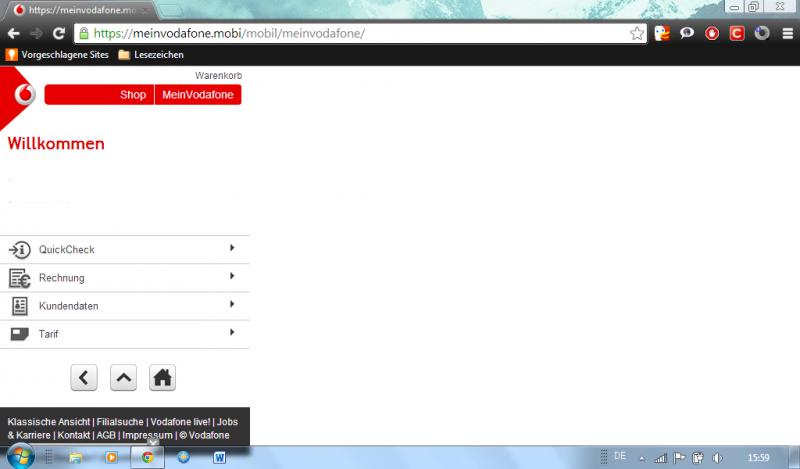Expand Tarif row arrow

point(232,332)
